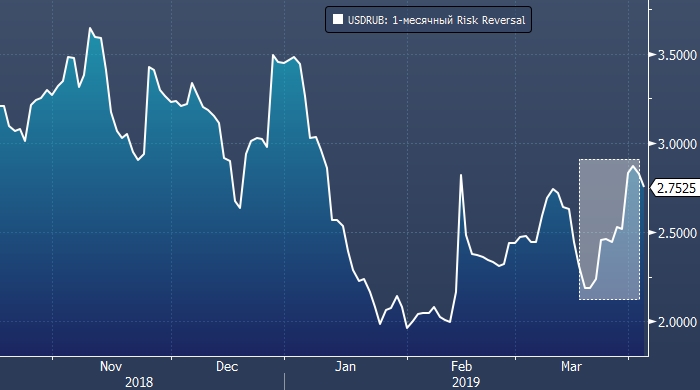The width and height of the screenshot is (700, 390).
Task: Click the current value label 2.7525
Action: [676, 188]
